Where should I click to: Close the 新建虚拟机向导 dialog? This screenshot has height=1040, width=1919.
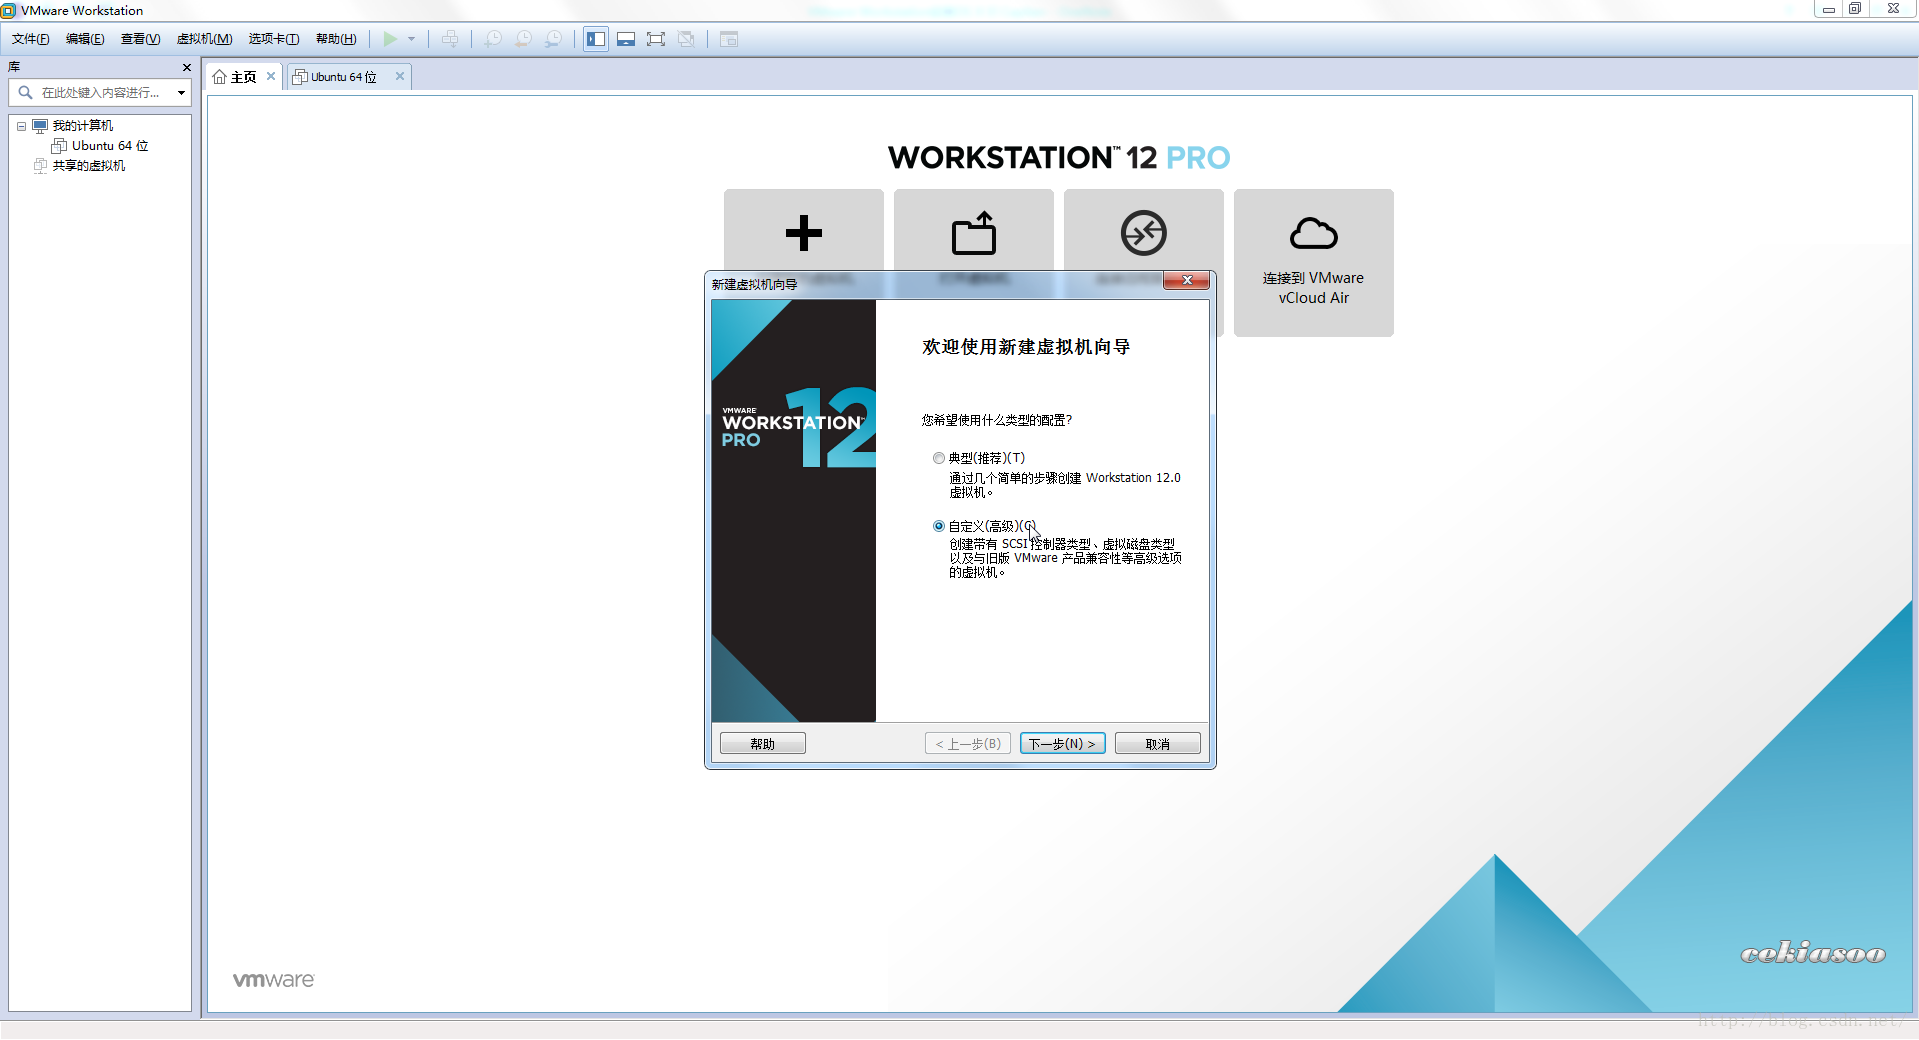coord(1187,281)
